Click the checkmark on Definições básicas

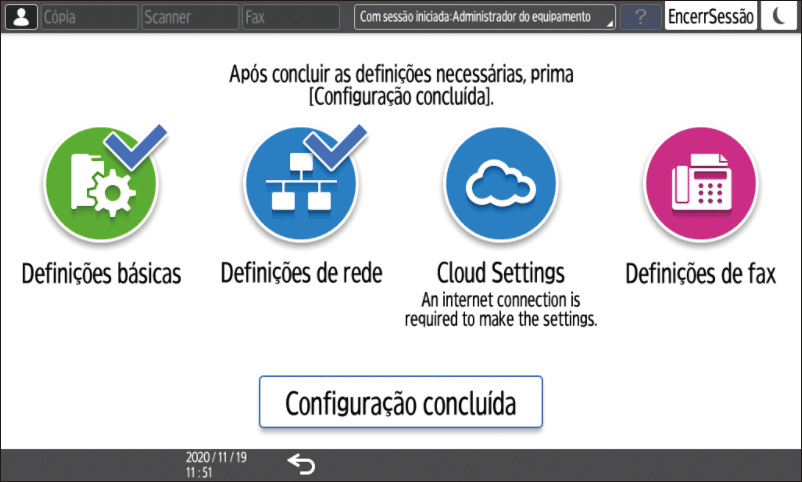click(x=136, y=146)
